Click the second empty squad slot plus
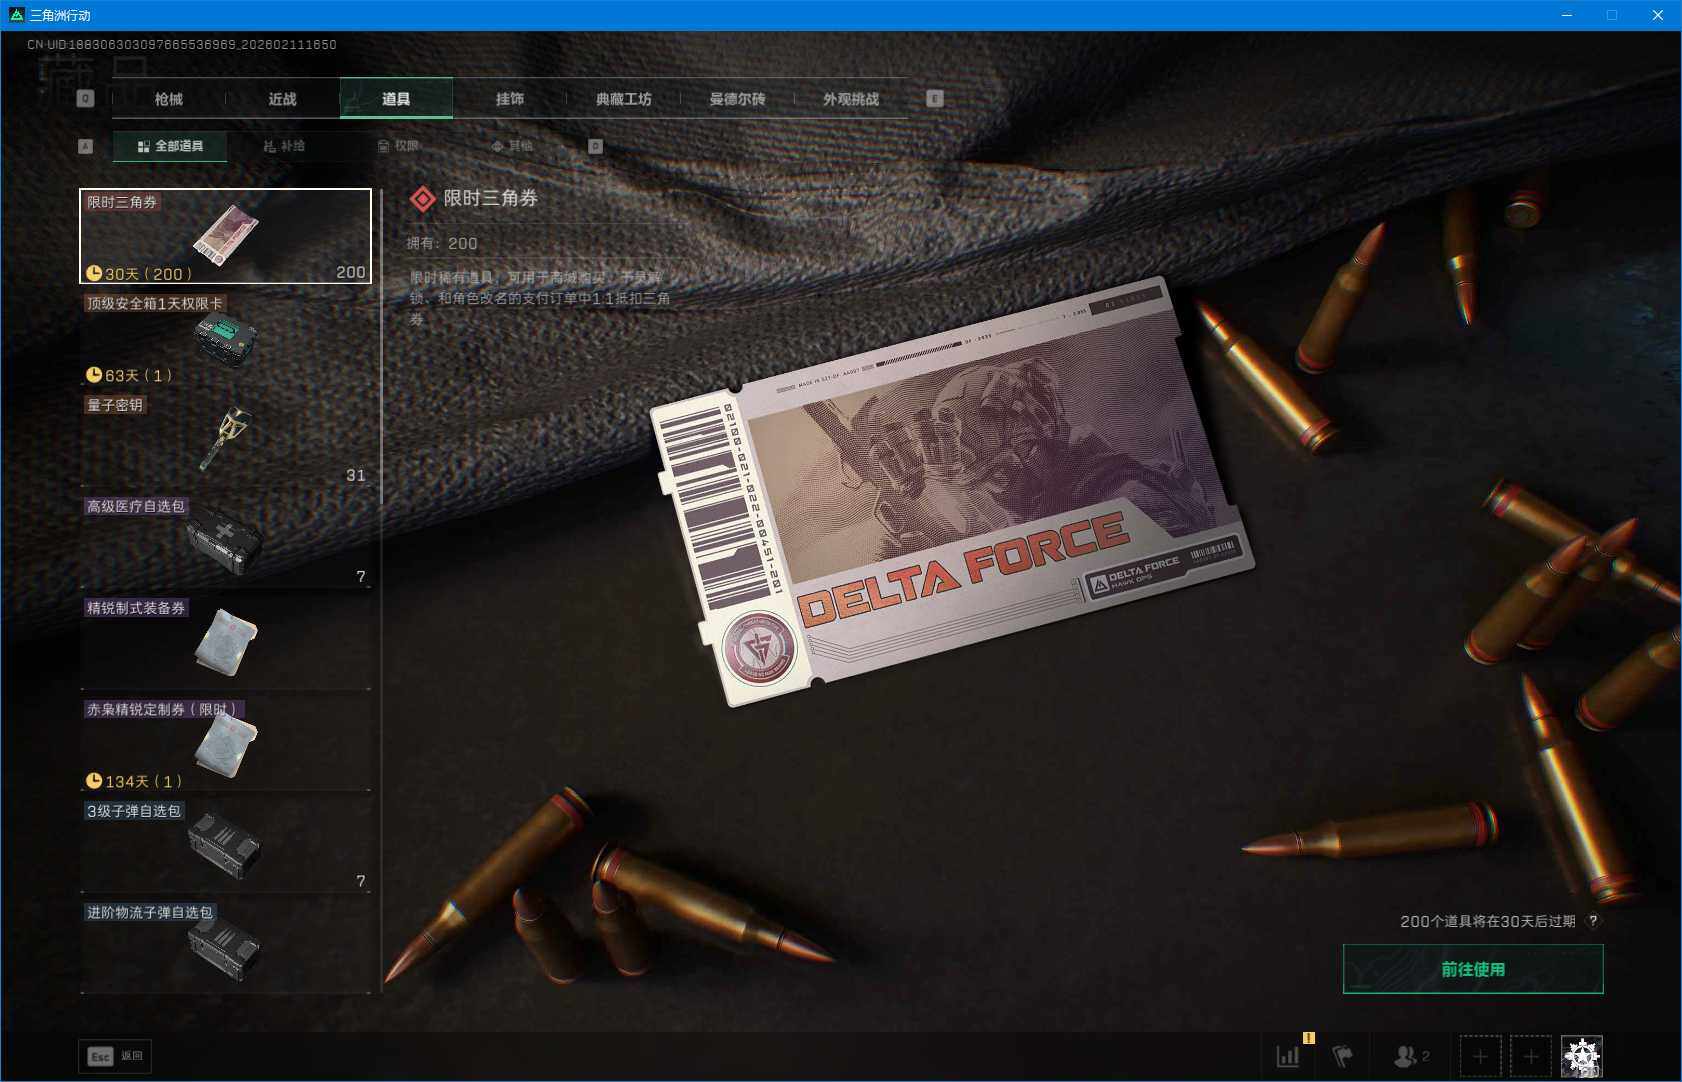The image size is (1682, 1082). [1530, 1056]
